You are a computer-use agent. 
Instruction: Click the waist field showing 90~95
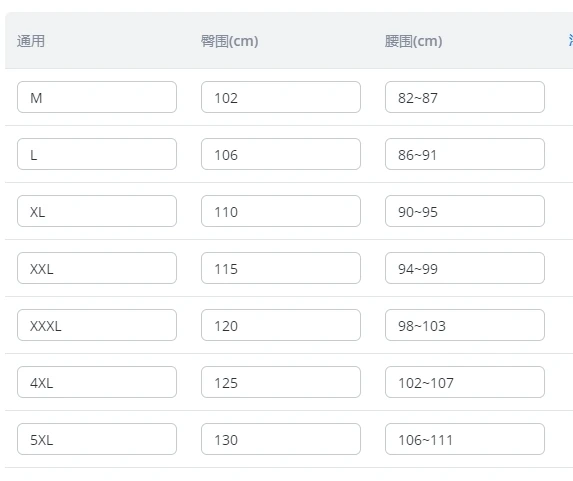(x=465, y=211)
